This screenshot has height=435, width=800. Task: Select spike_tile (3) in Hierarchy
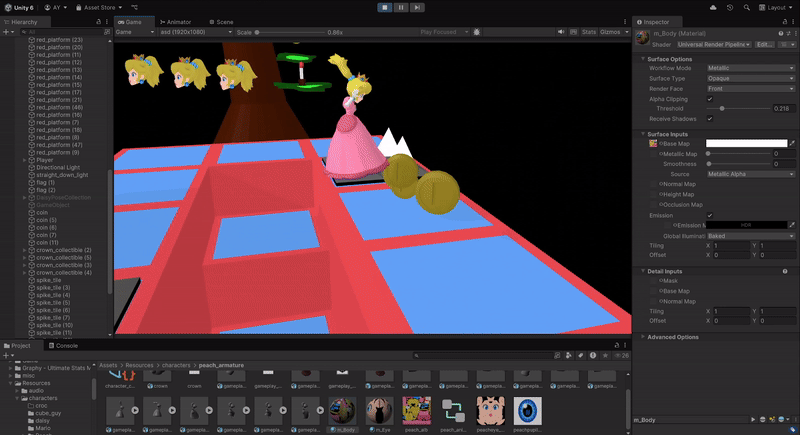pyautogui.click(x=53, y=288)
